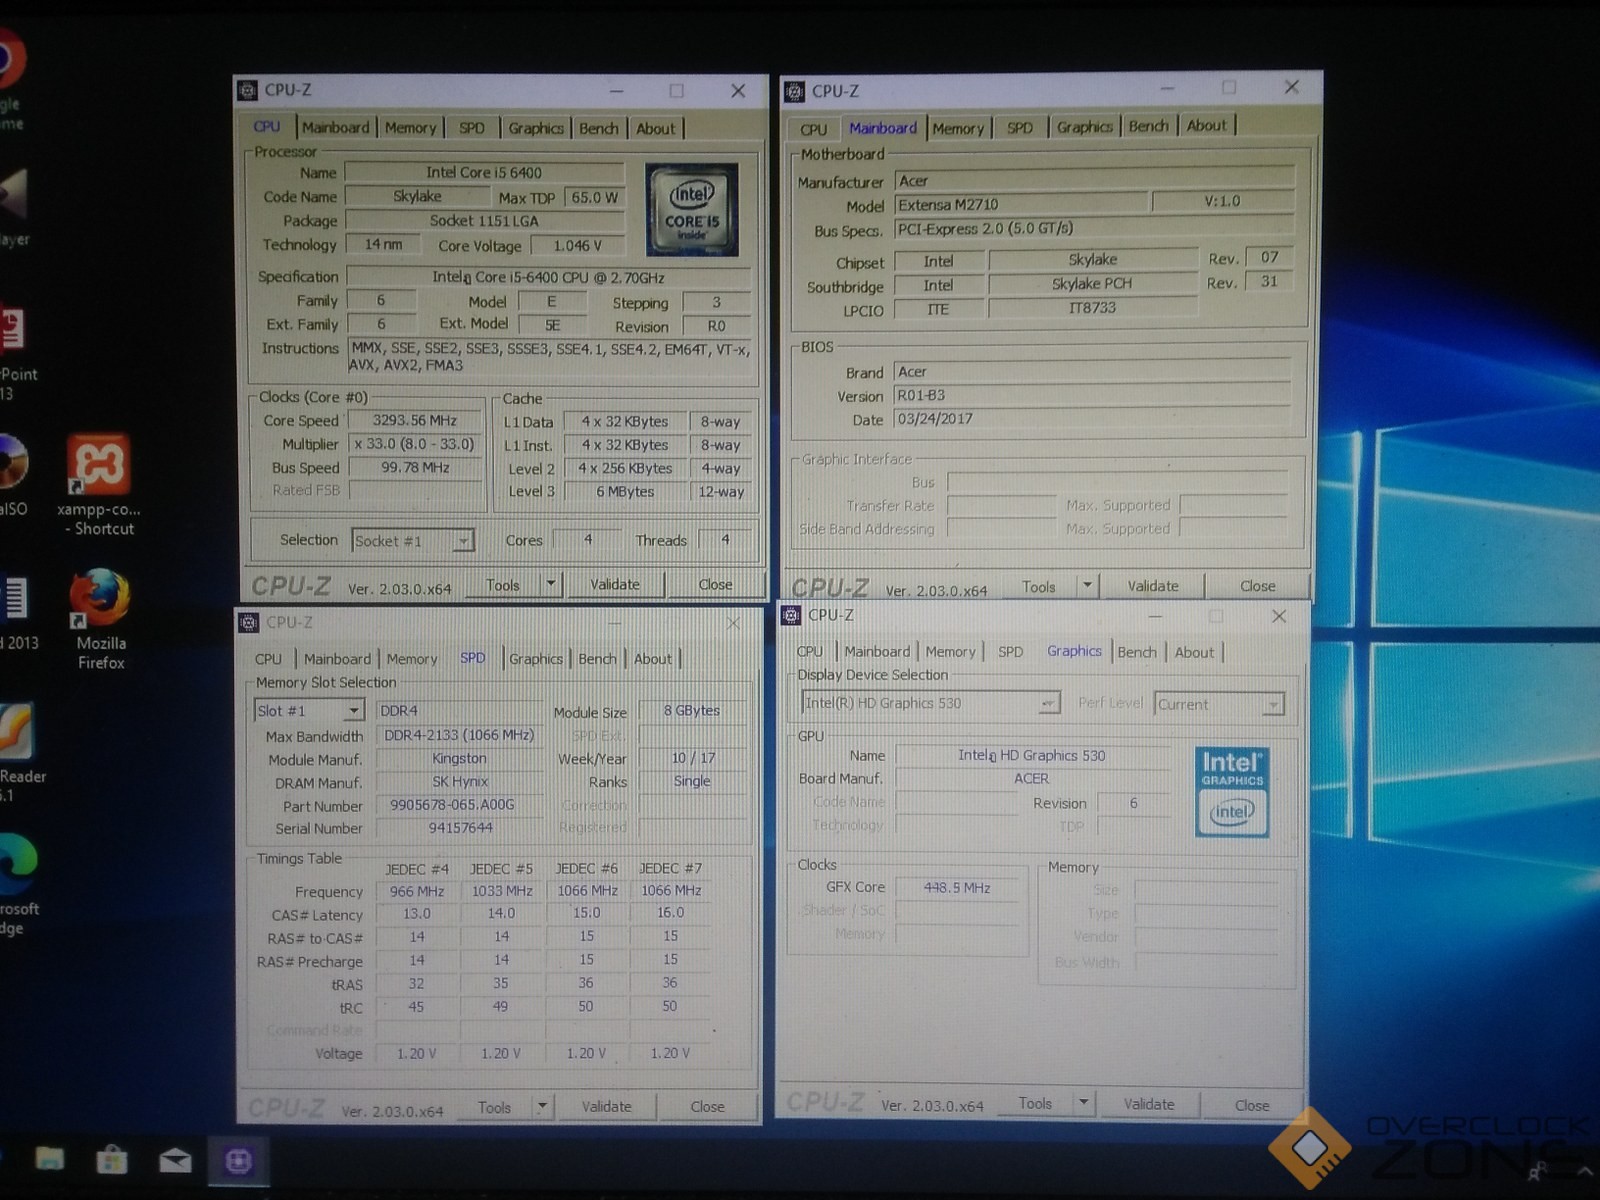
Task: Open the PowerPoint 2013 desktop icon
Action: pos(14,353)
